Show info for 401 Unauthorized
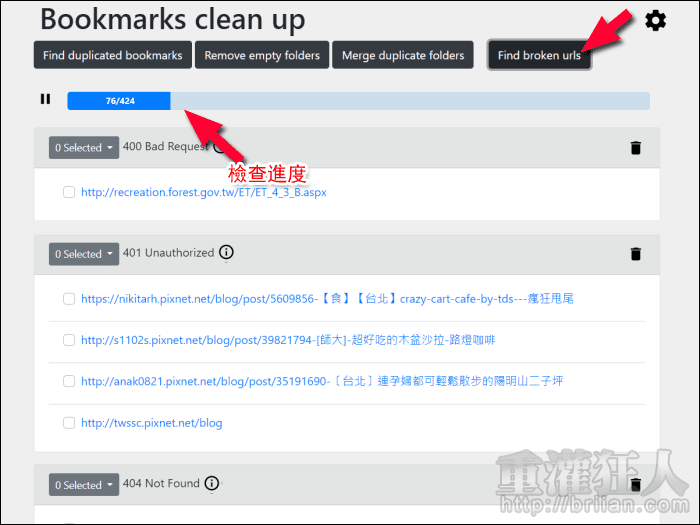Image resolution: width=700 pixels, height=525 pixels. [226, 252]
